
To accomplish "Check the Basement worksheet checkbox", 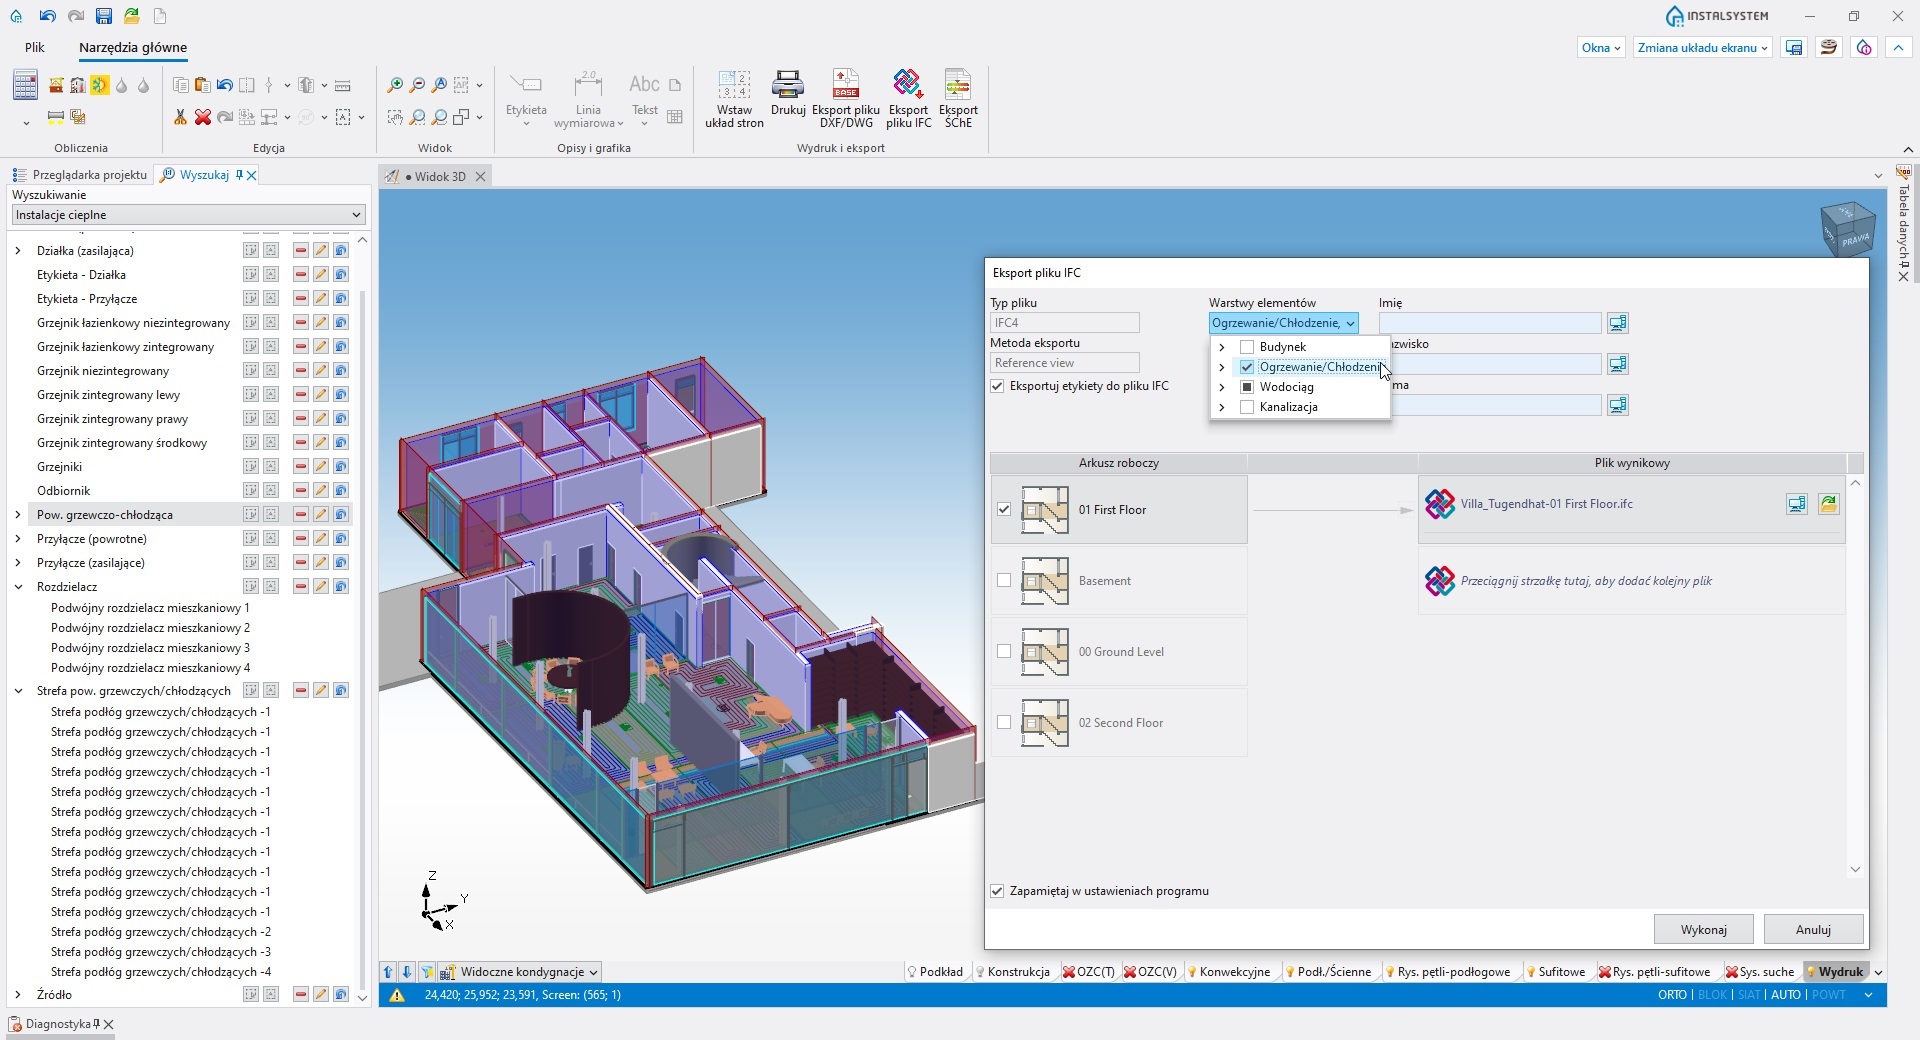I will (1004, 581).
